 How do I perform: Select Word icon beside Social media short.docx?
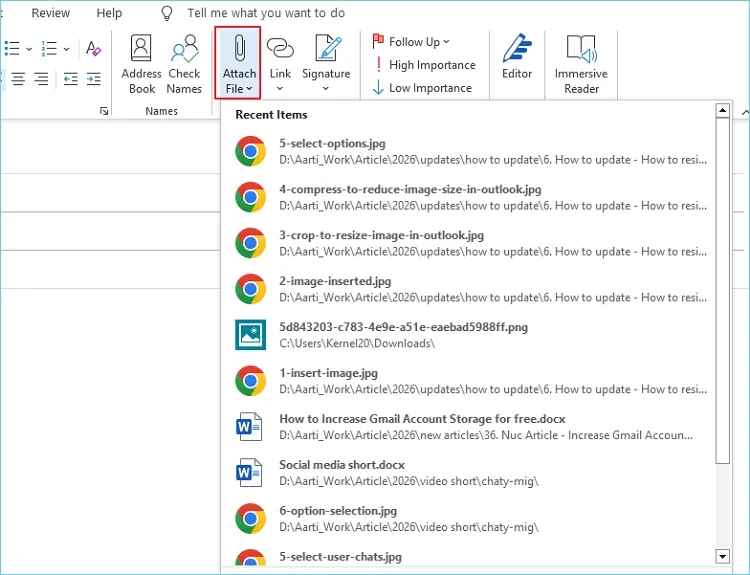point(249,473)
